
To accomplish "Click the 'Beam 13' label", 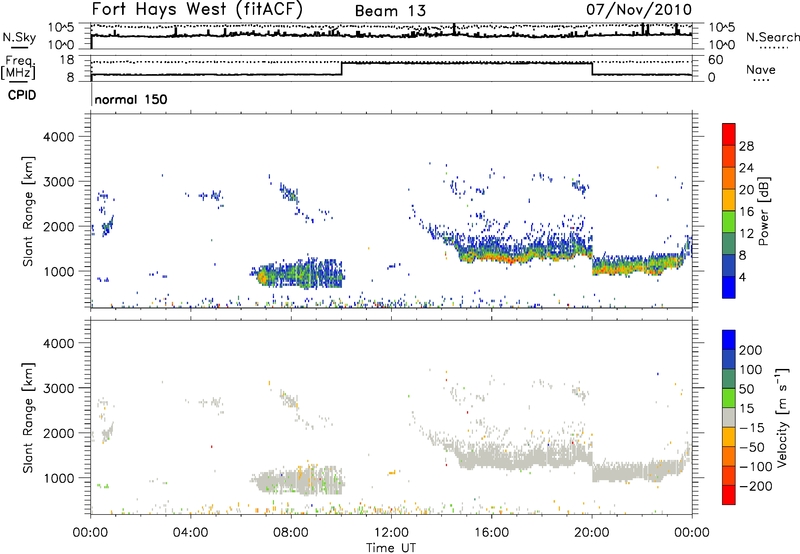I will pos(390,11).
